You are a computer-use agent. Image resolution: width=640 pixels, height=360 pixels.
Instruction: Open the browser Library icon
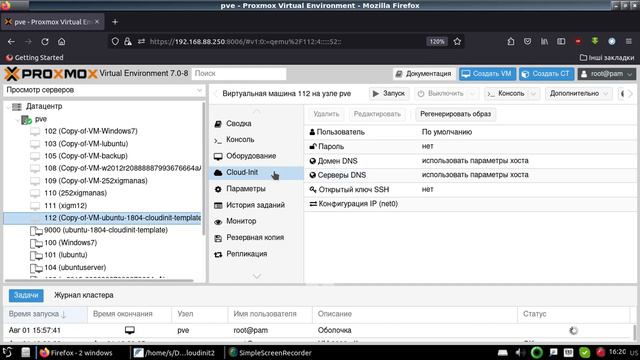pos(544,42)
